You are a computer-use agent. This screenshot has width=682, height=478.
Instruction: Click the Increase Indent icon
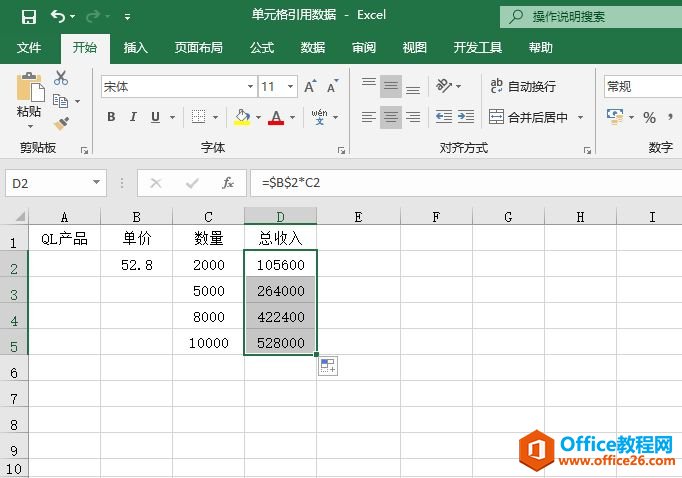(467, 117)
